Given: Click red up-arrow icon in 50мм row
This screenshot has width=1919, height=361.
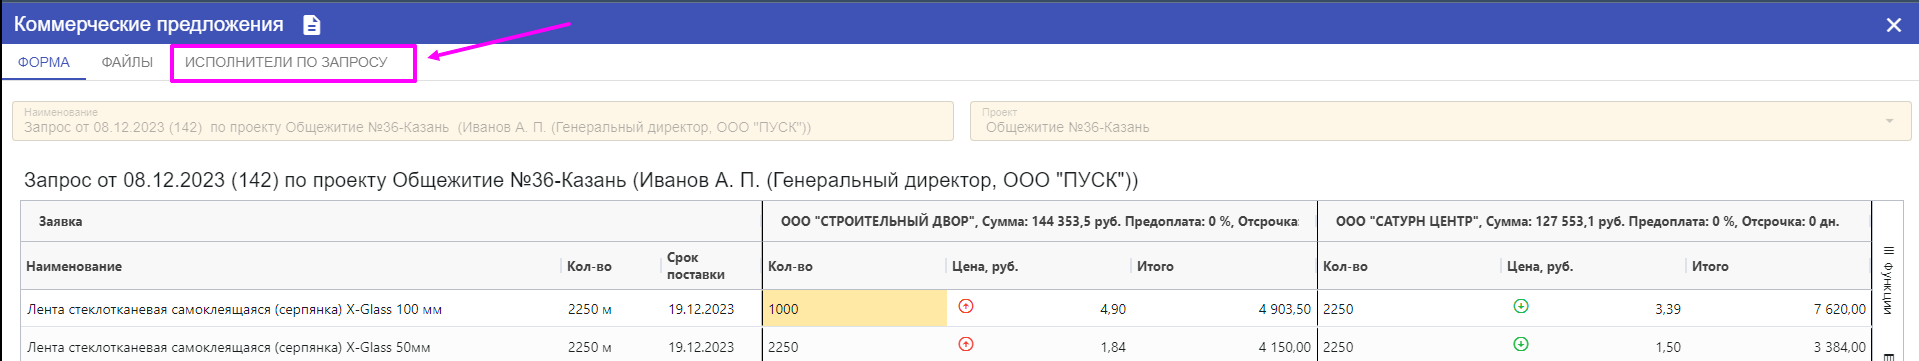Looking at the screenshot, I should point(966,344).
